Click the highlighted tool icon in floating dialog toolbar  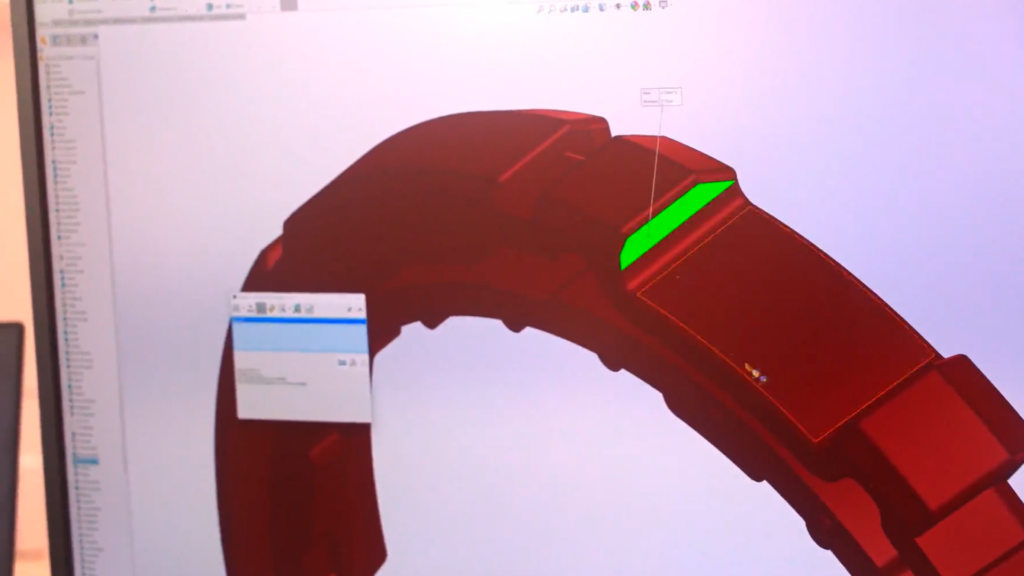(261, 308)
